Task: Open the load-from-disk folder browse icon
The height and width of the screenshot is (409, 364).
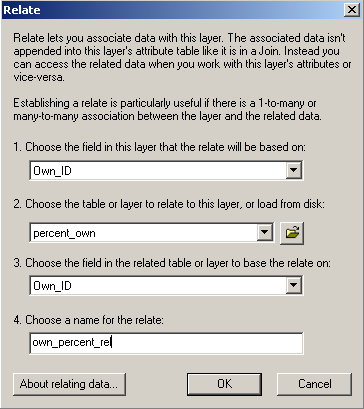Action: pos(292,233)
